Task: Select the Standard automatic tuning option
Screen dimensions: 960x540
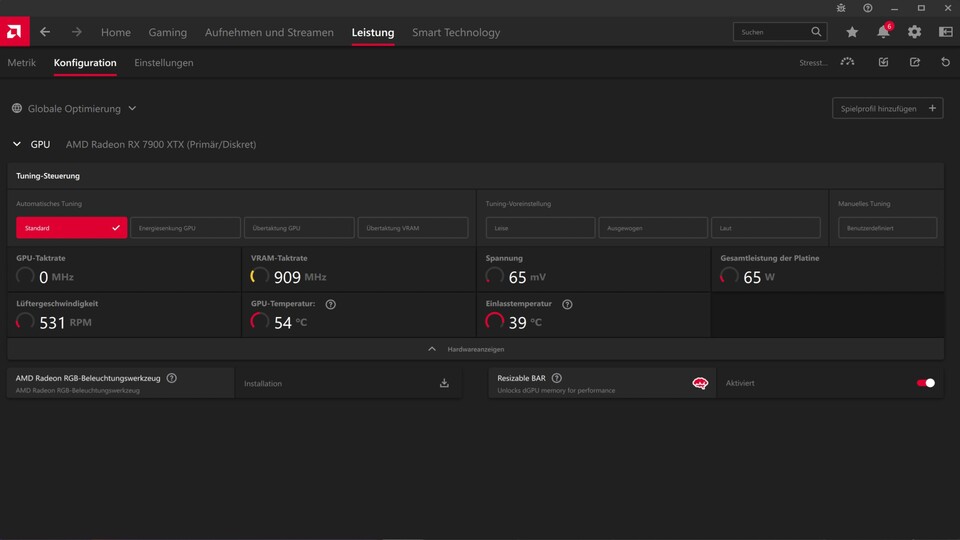Action: click(x=71, y=228)
